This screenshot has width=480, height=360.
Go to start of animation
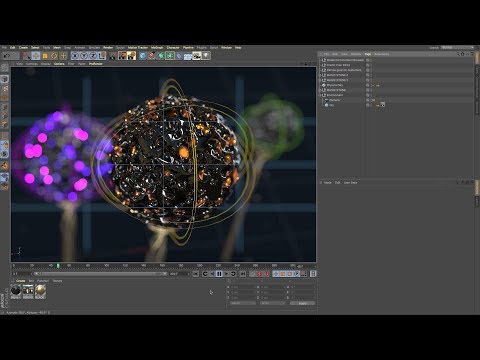point(196,274)
